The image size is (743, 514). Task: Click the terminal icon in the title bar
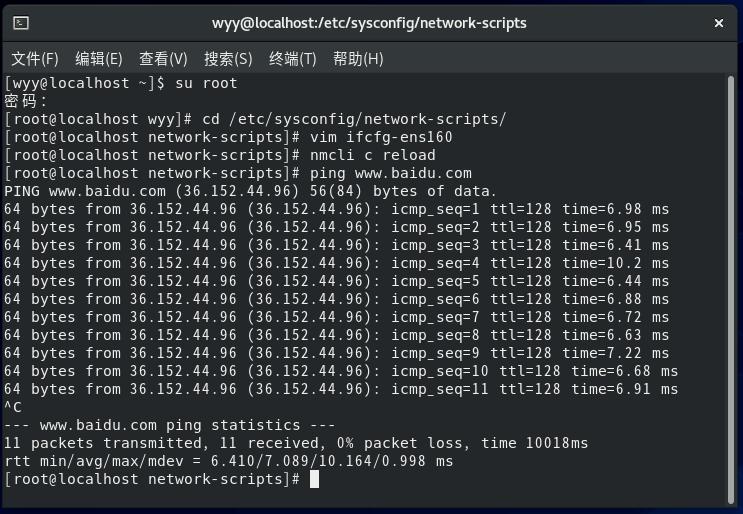21,23
